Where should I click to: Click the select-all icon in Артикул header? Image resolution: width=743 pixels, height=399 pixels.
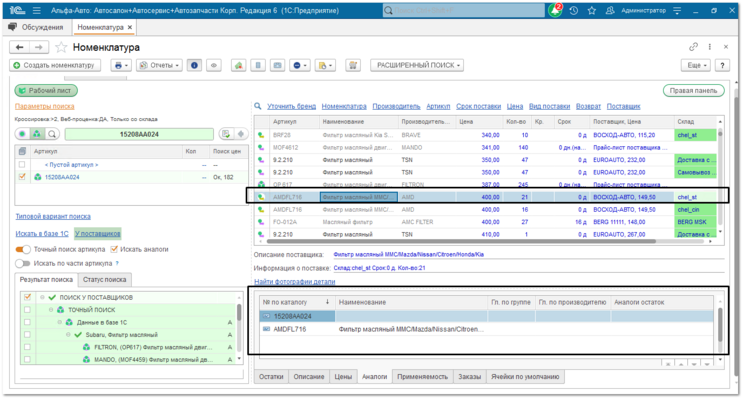tap(22, 151)
